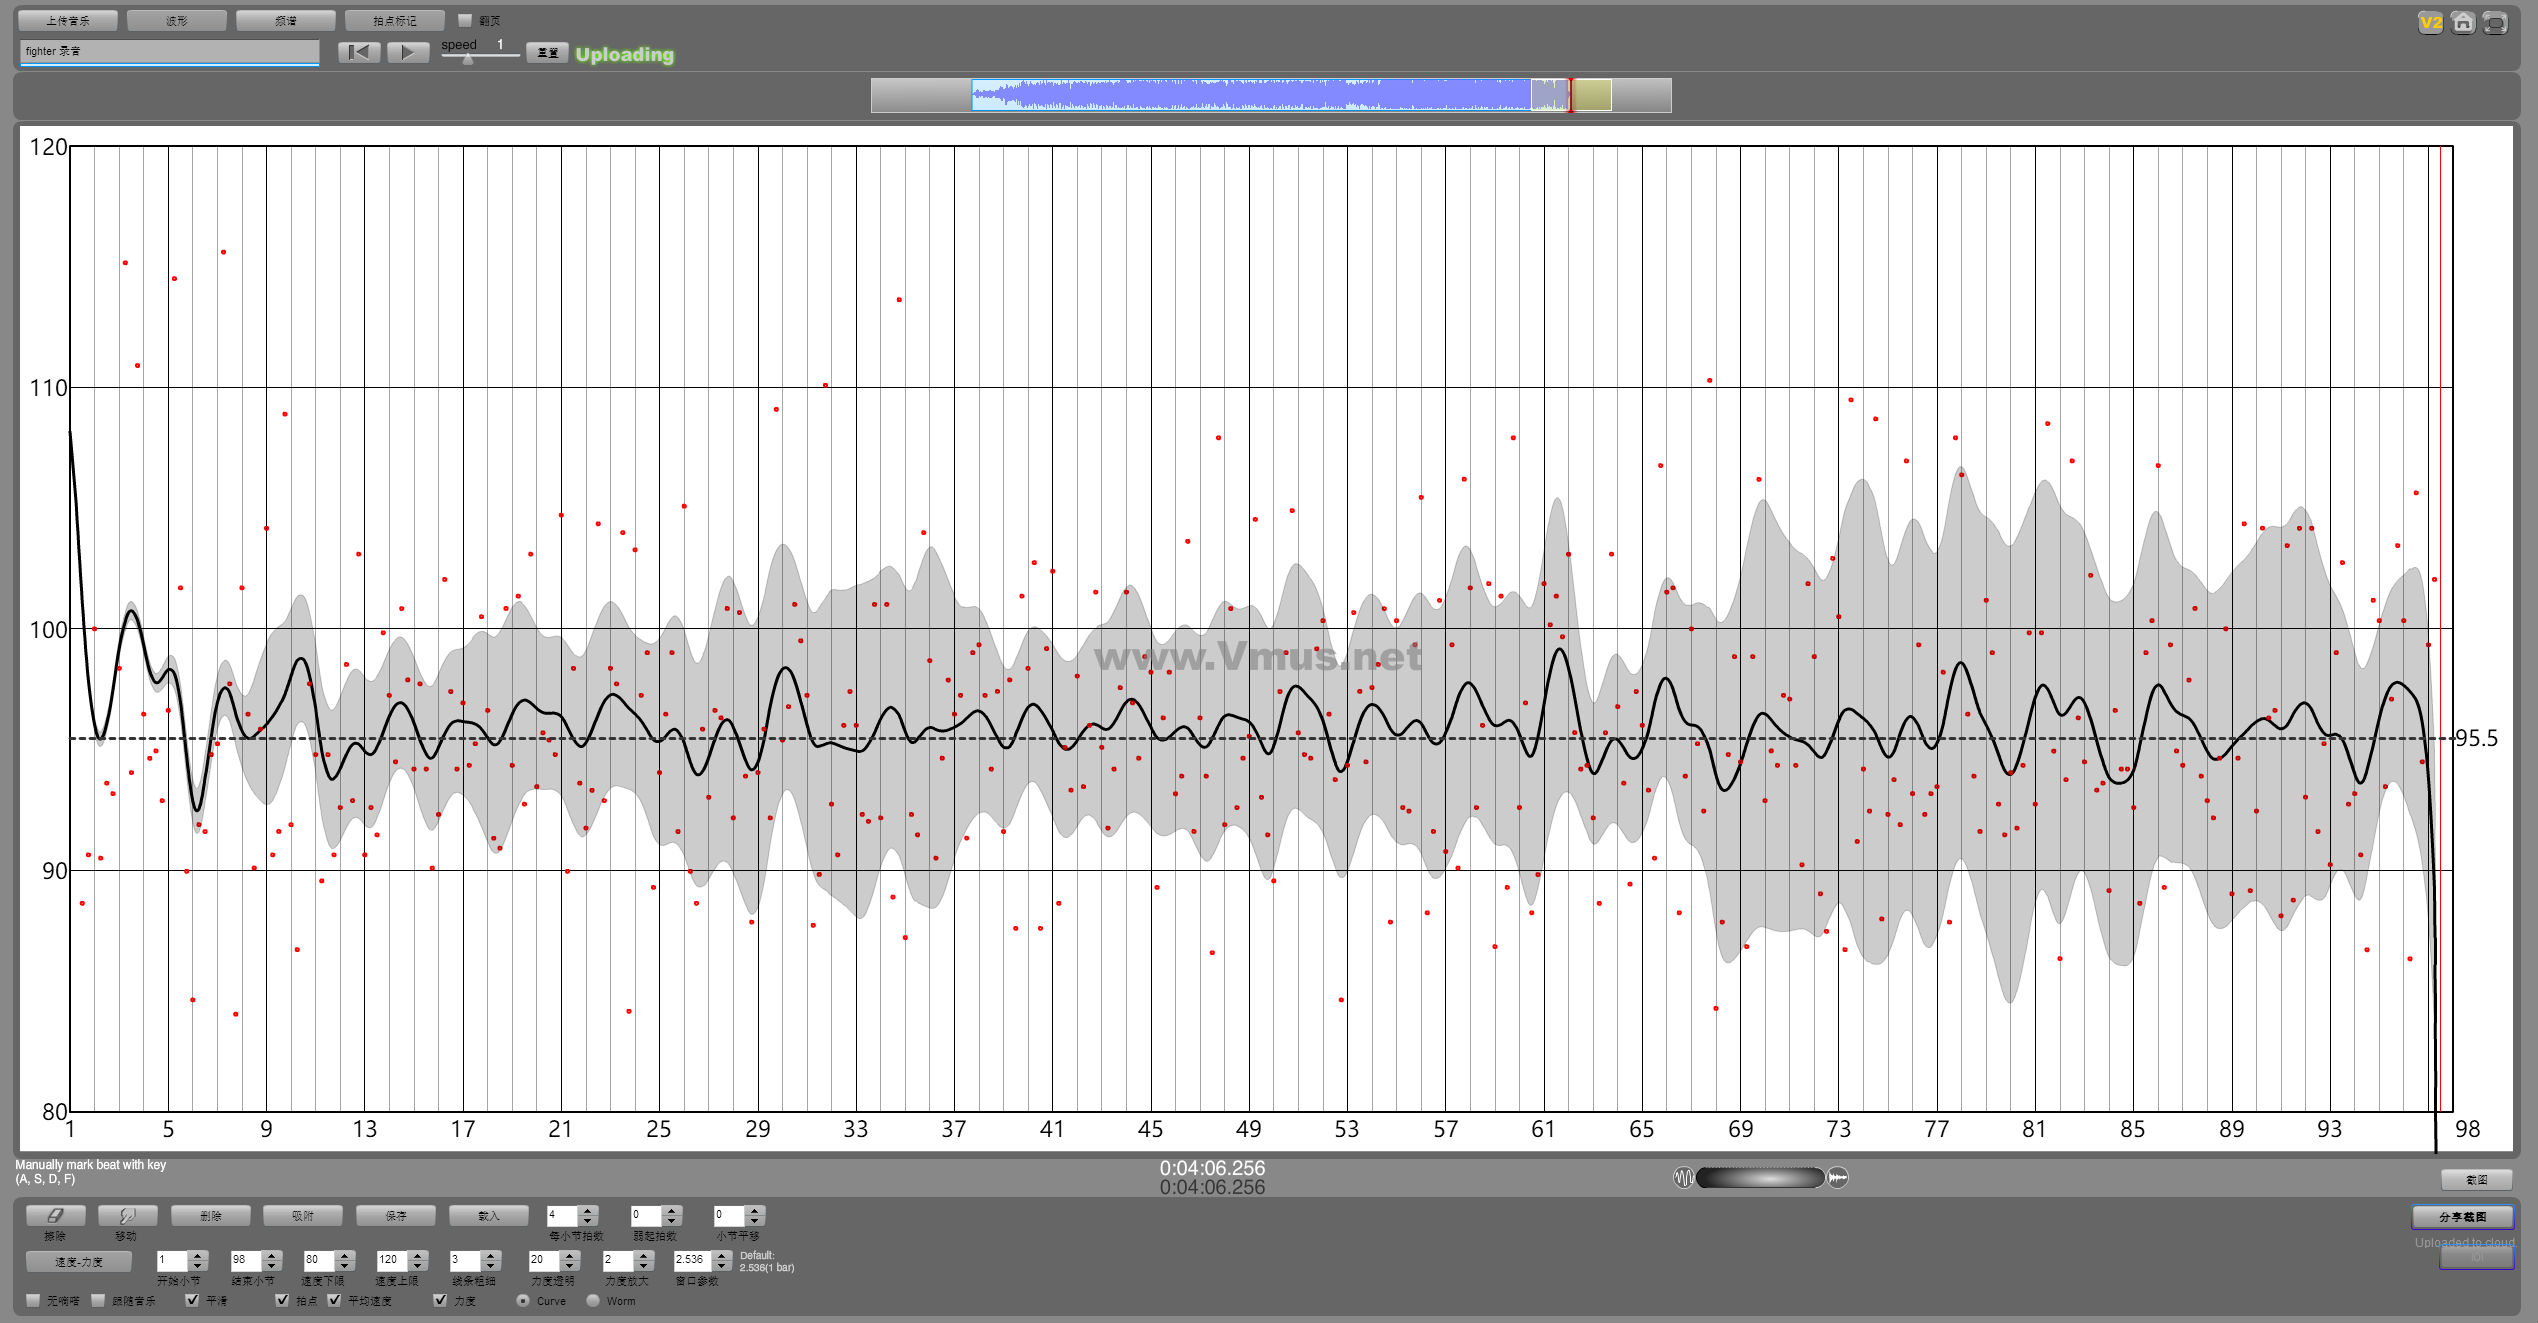
Task: Click the 保存 save button
Action: click(396, 1215)
